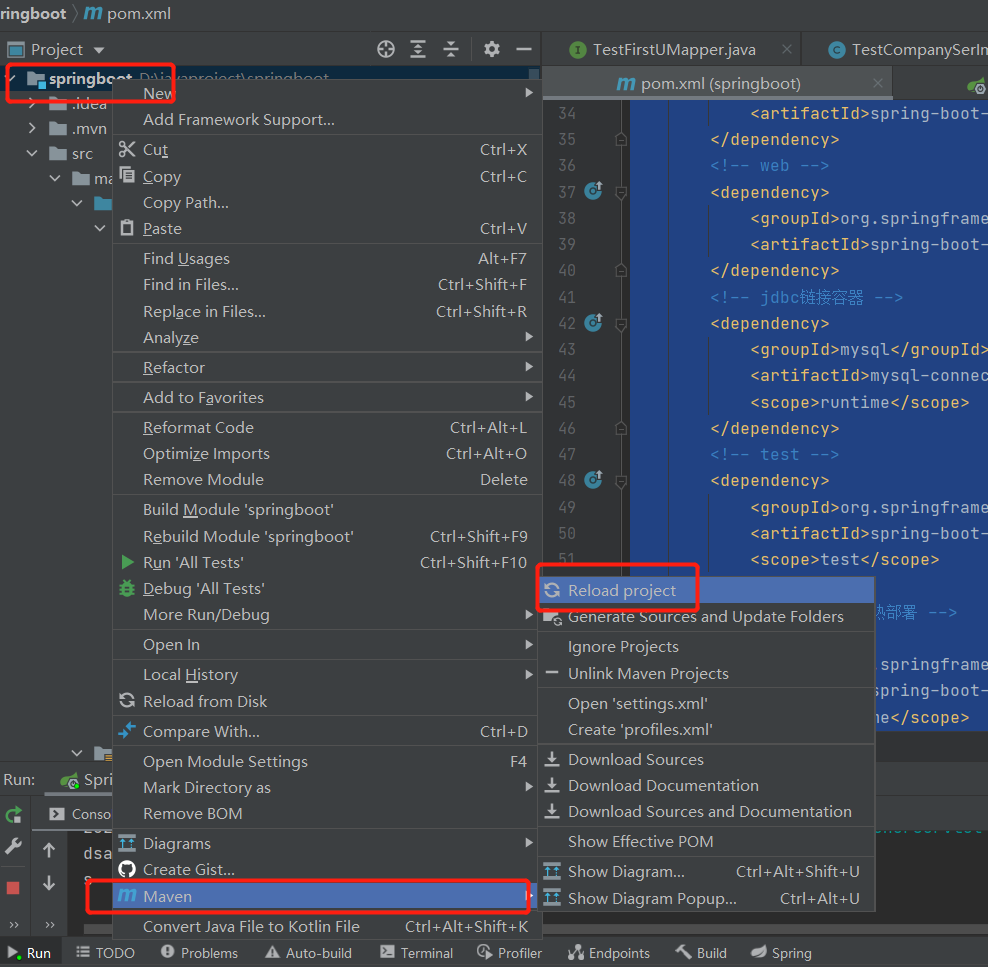This screenshot has width=988, height=967.
Task: Click the rerun icon in Run panel
Action: [14, 815]
